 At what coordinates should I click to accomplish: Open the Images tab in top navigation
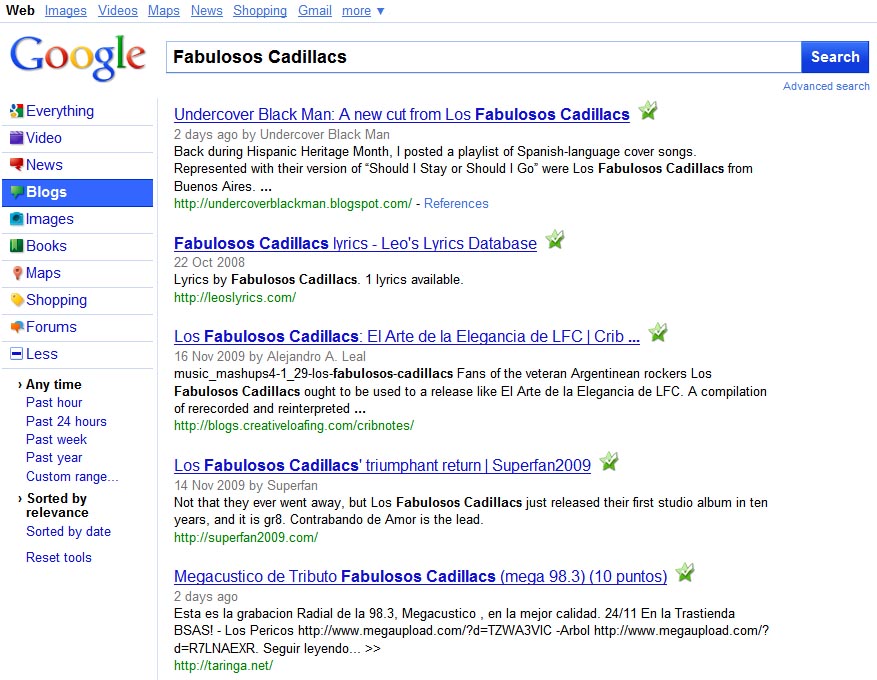click(65, 11)
